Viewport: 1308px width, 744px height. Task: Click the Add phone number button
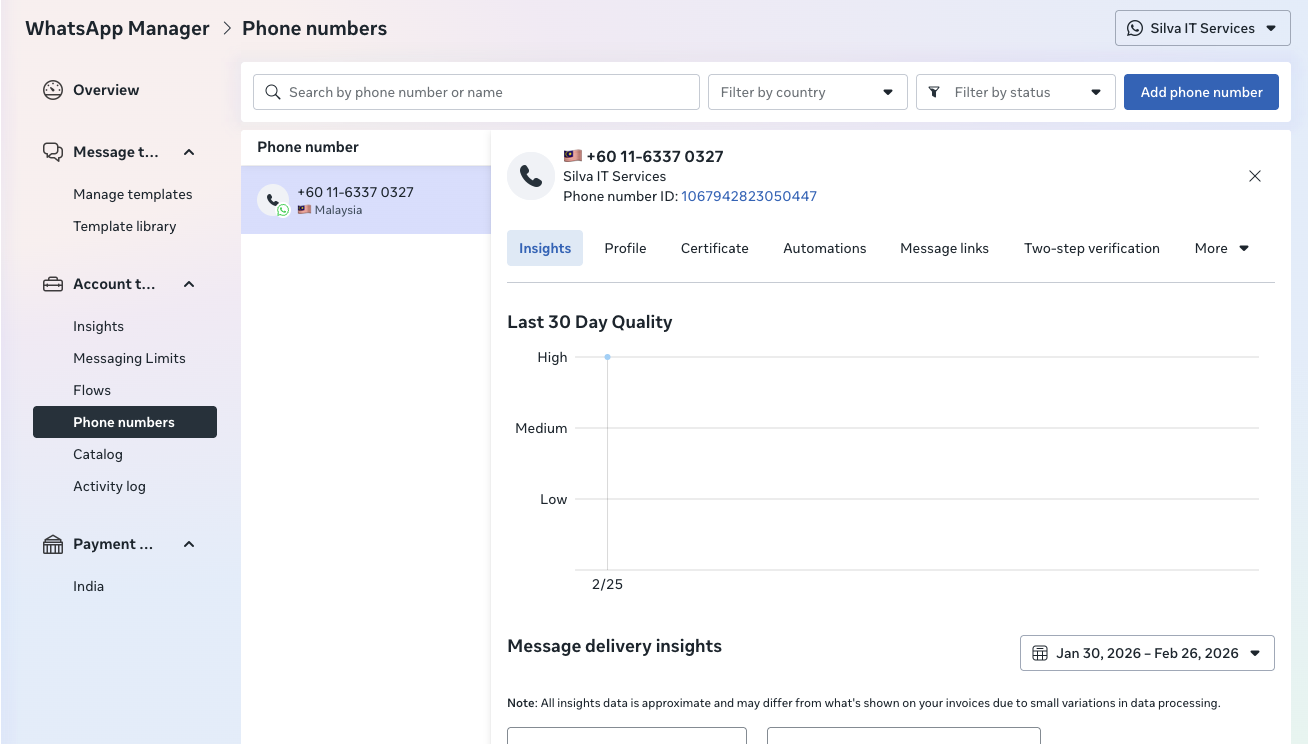[1201, 92]
